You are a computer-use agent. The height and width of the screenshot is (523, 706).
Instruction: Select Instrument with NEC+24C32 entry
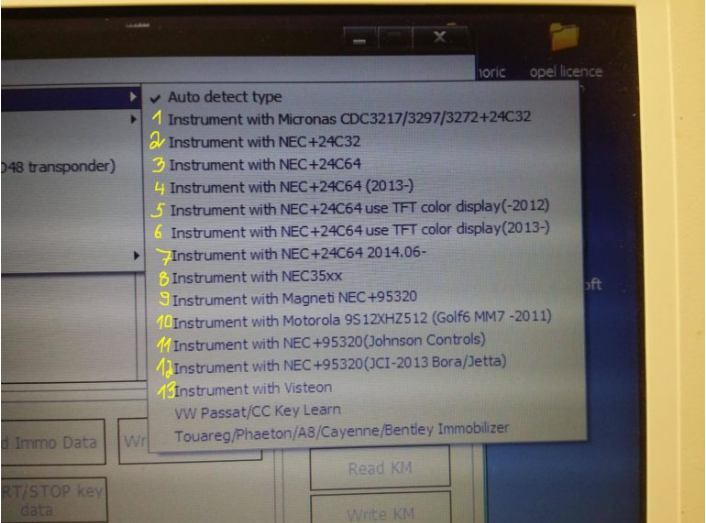[265, 141]
